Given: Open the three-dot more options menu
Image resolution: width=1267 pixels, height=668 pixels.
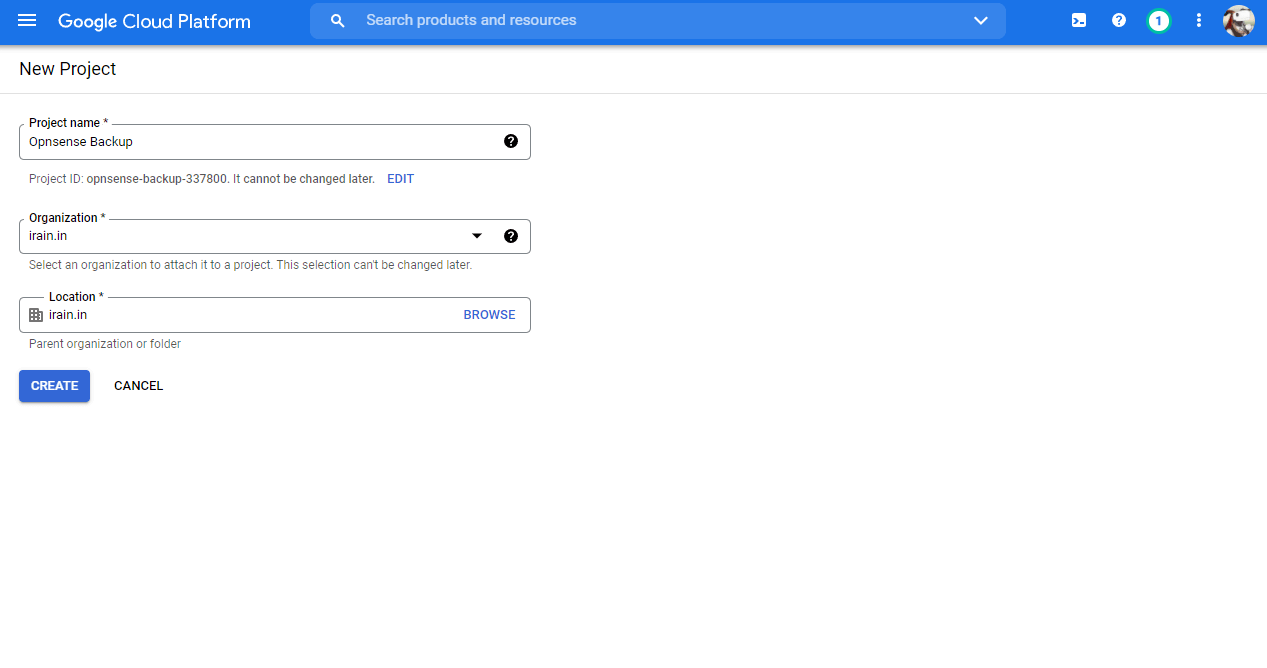Looking at the screenshot, I should [1199, 21].
